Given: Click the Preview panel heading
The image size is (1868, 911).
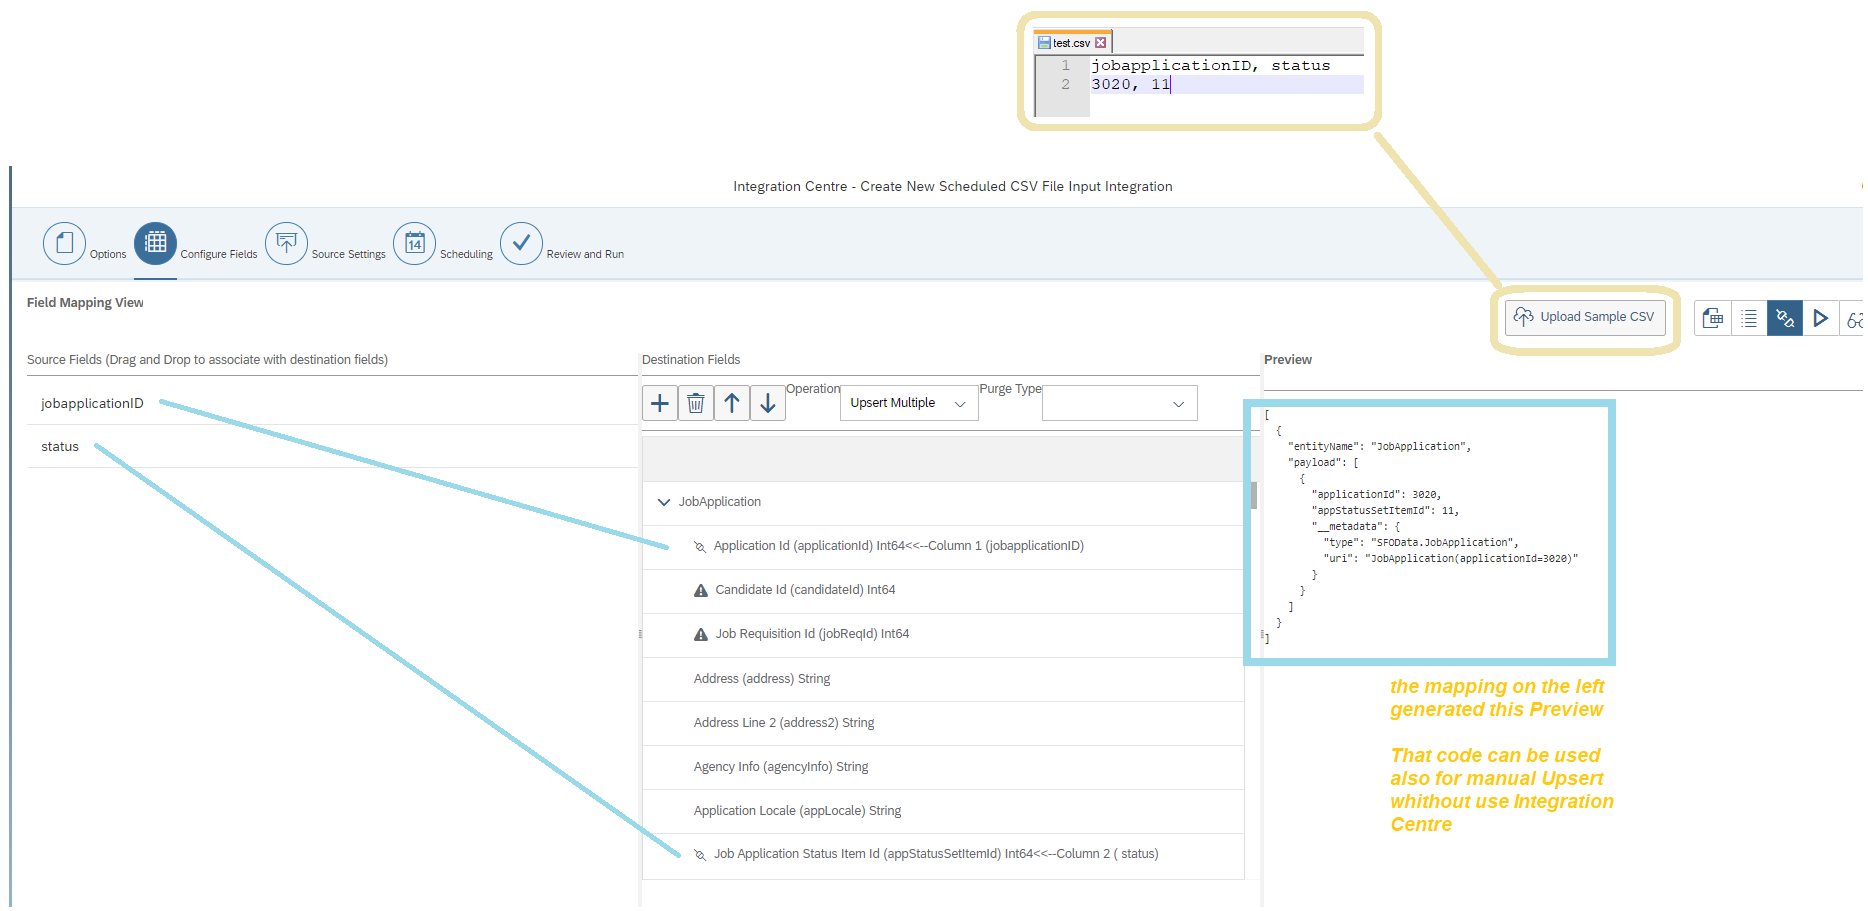Looking at the screenshot, I should 1288,360.
